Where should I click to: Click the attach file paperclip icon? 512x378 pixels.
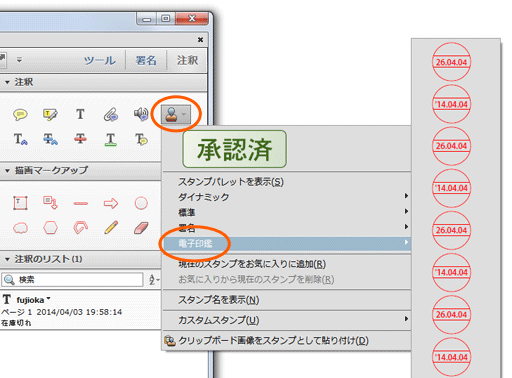pyautogui.click(x=111, y=114)
